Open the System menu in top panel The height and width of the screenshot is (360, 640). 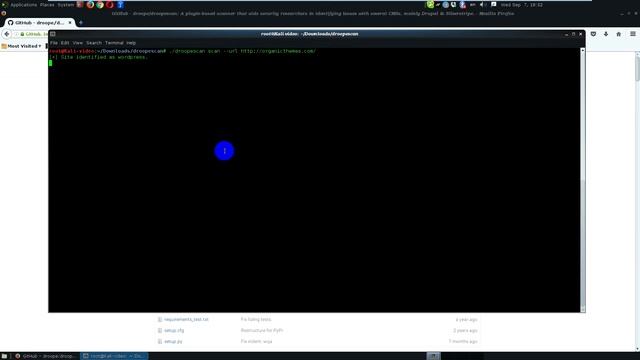(x=65, y=5)
